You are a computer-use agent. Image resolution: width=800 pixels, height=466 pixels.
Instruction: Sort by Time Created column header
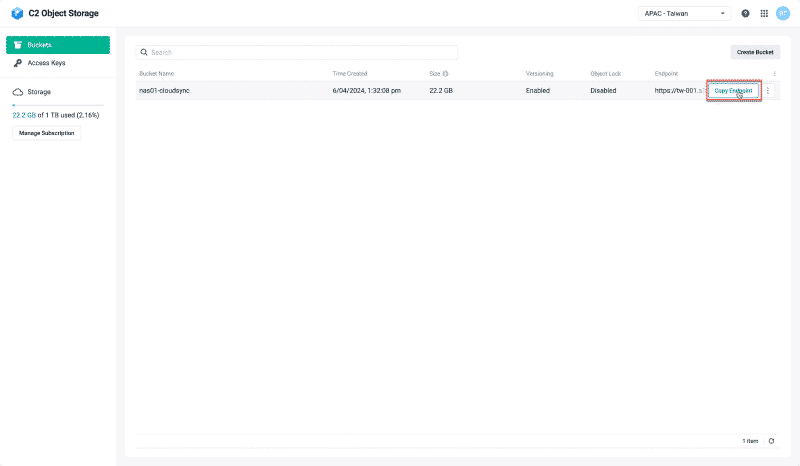tap(350, 74)
